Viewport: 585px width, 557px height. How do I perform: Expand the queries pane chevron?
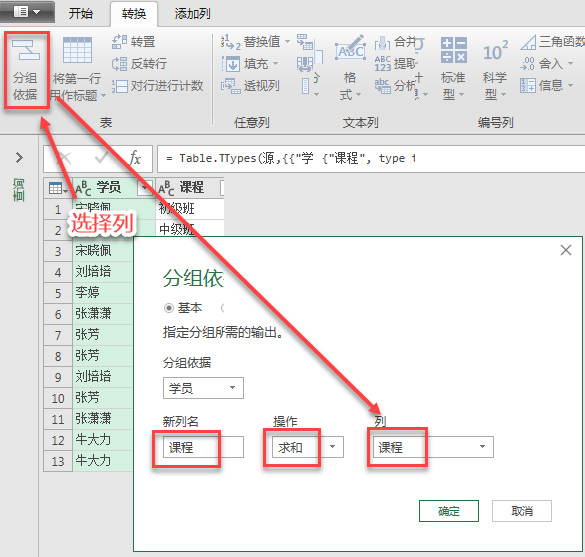click(19, 157)
